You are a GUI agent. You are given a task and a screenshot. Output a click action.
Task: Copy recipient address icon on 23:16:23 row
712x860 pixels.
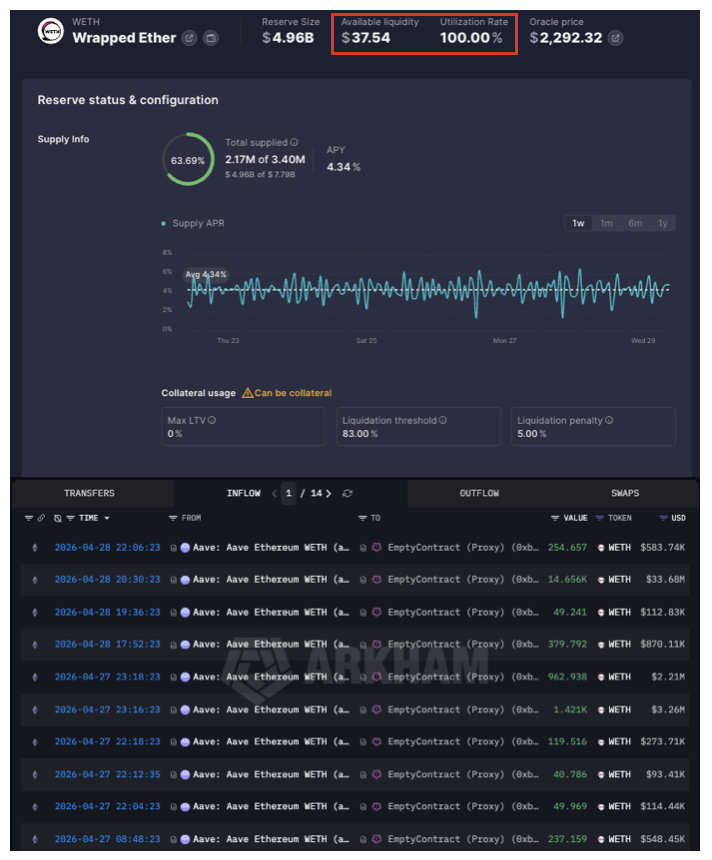click(x=363, y=710)
